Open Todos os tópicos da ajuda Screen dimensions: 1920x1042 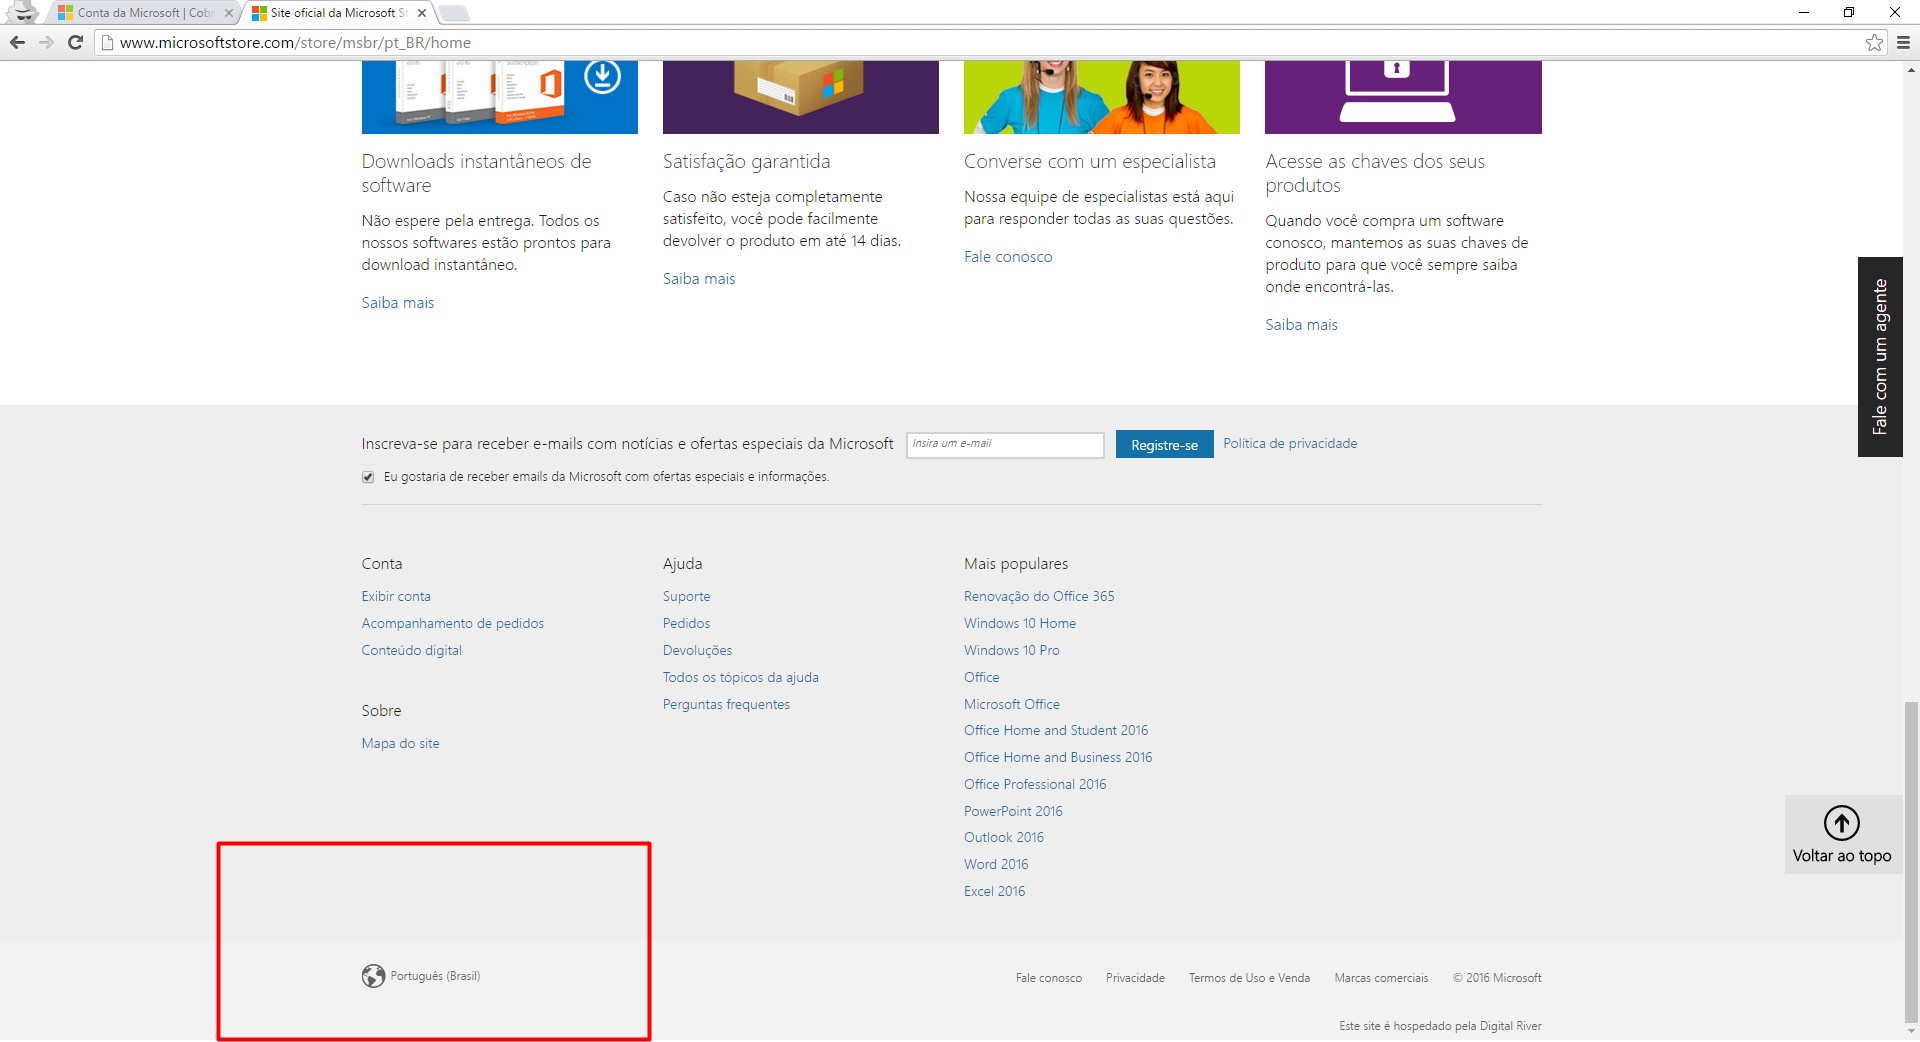[x=741, y=677]
